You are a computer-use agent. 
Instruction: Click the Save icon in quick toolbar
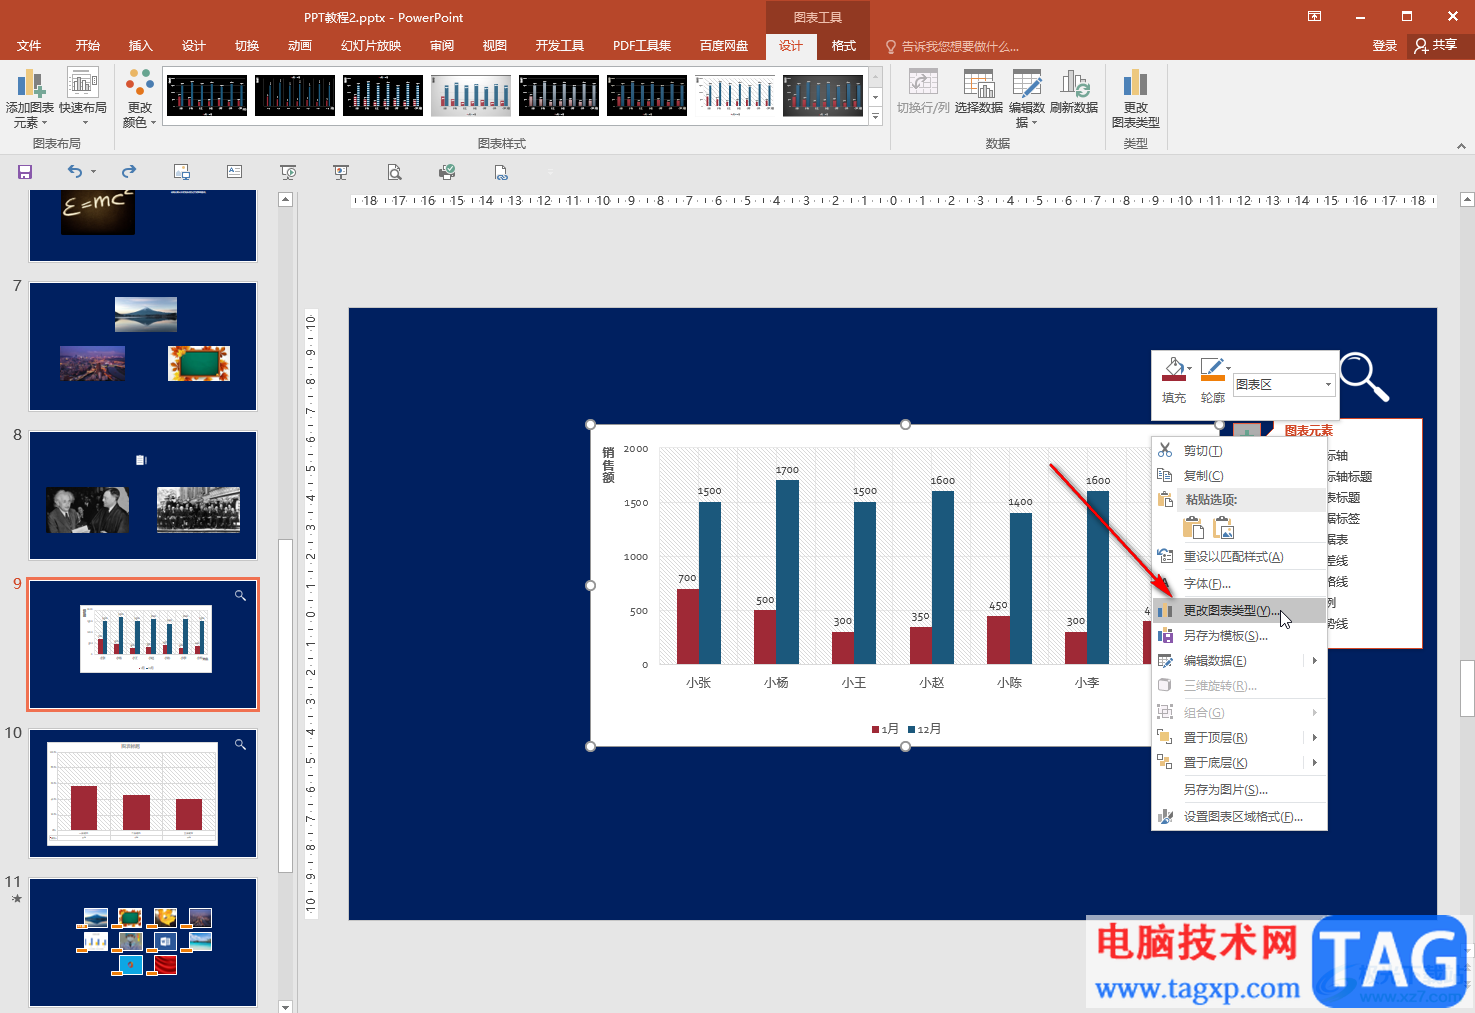coord(25,172)
